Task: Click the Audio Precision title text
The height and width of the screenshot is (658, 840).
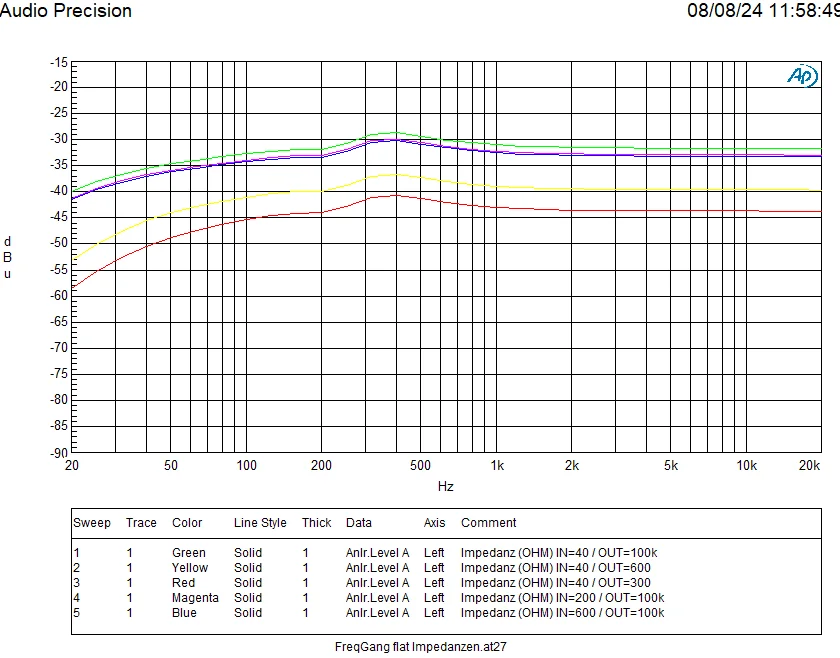Action: click(66, 11)
